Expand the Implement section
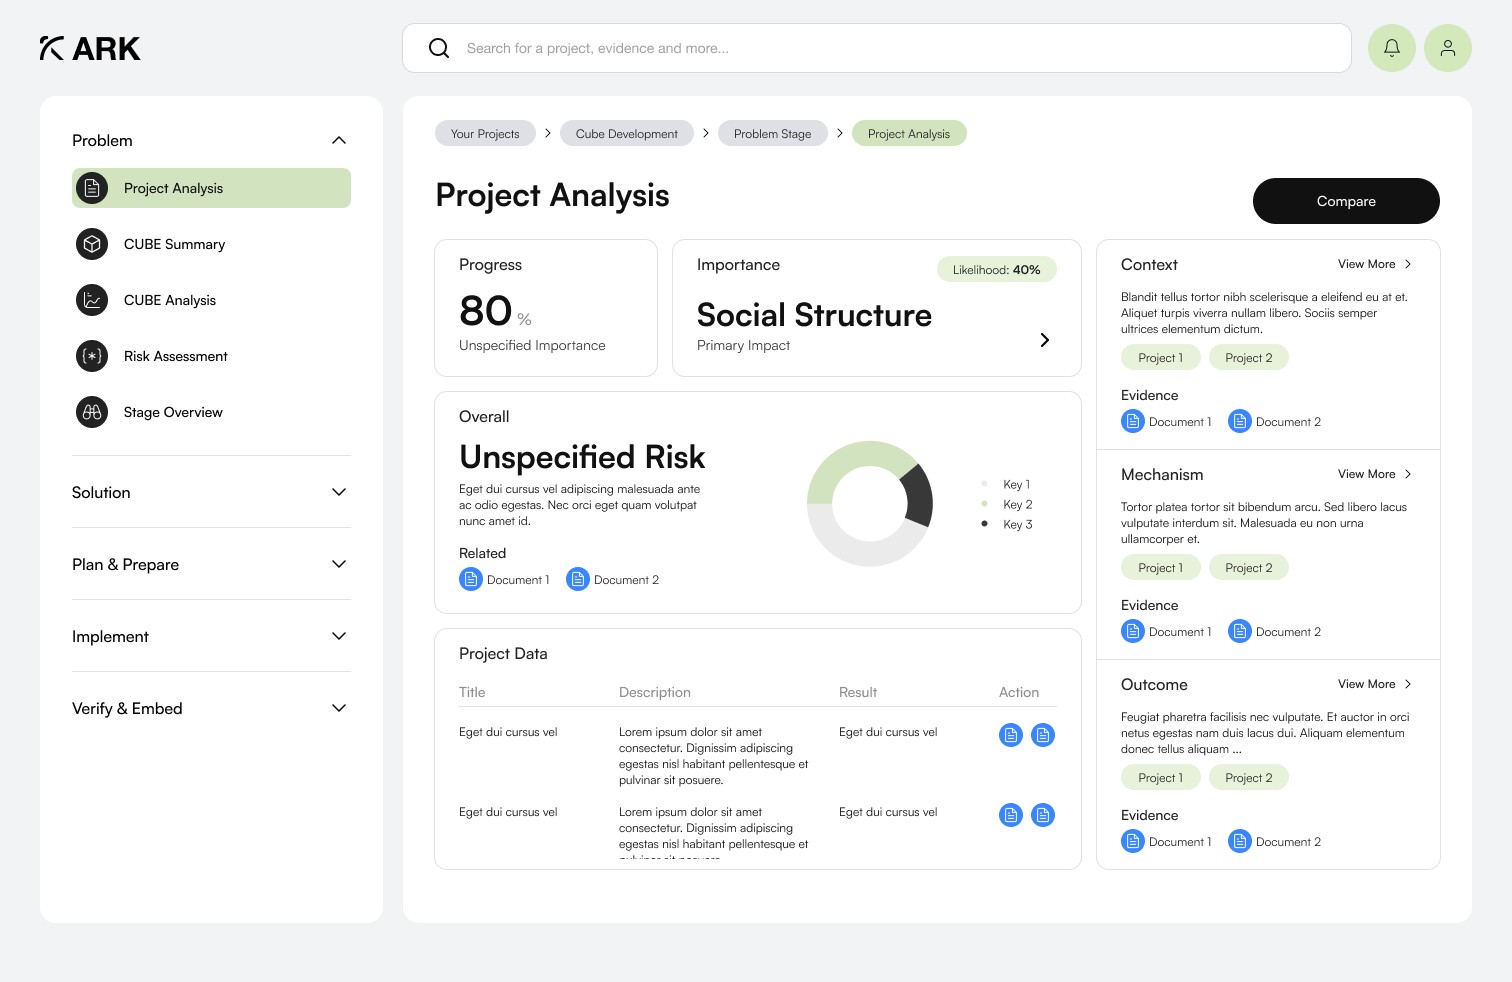The height and width of the screenshot is (982, 1512). pos(339,636)
